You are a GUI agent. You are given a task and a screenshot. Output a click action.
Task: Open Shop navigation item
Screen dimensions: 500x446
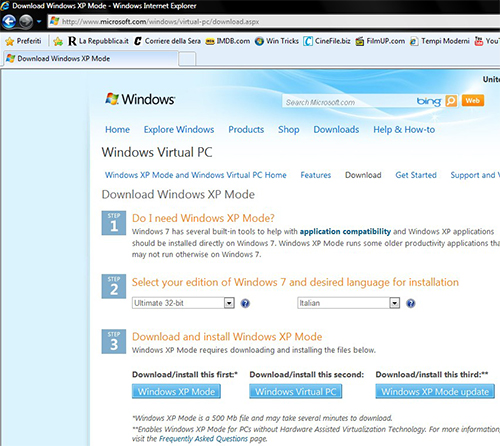click(289, 130)
